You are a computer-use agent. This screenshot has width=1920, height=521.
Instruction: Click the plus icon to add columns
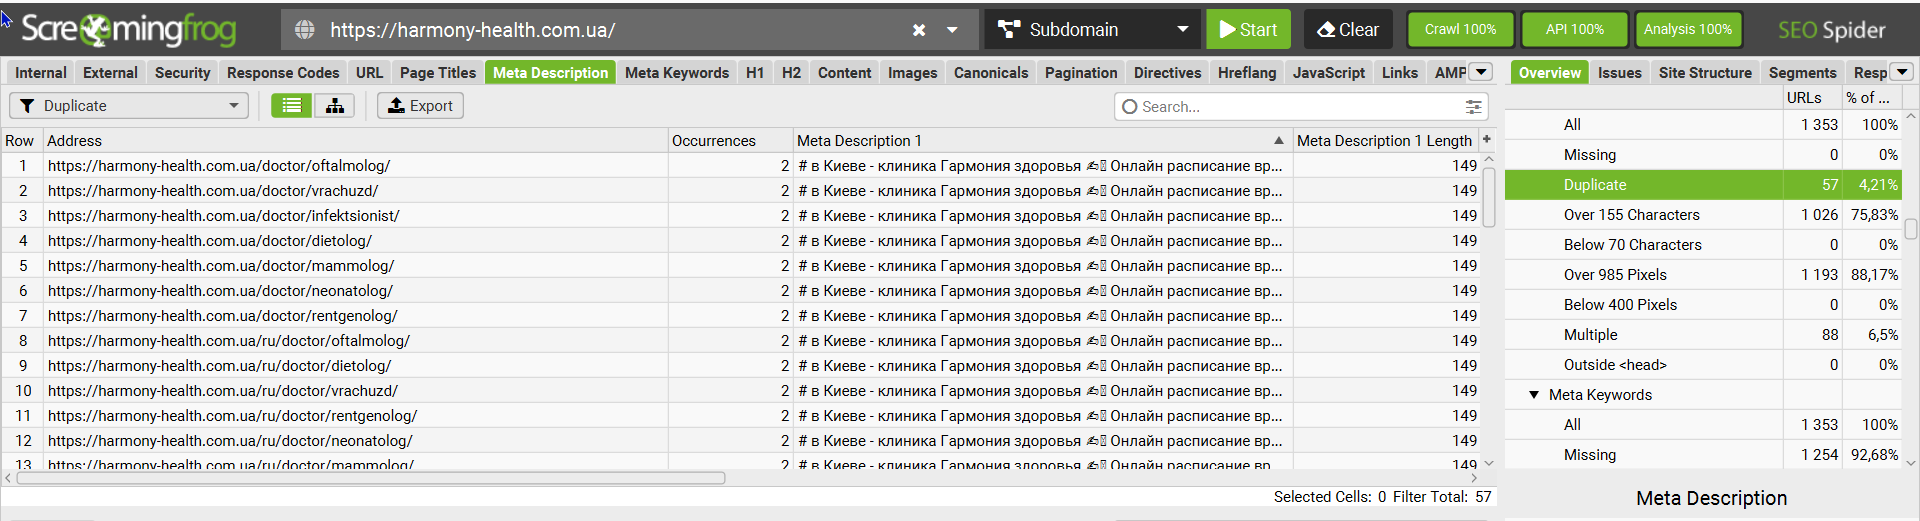[x=1487, y=140]
